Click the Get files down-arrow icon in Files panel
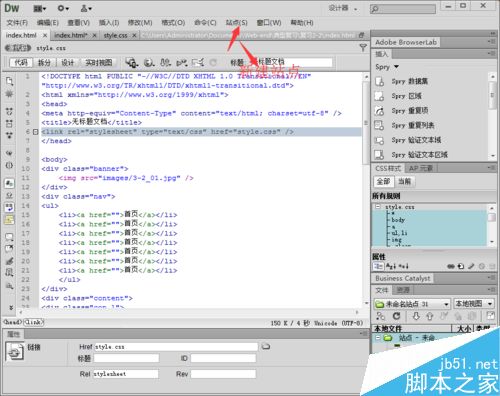This screenshot has height=396, width=500. coord(416,316)
